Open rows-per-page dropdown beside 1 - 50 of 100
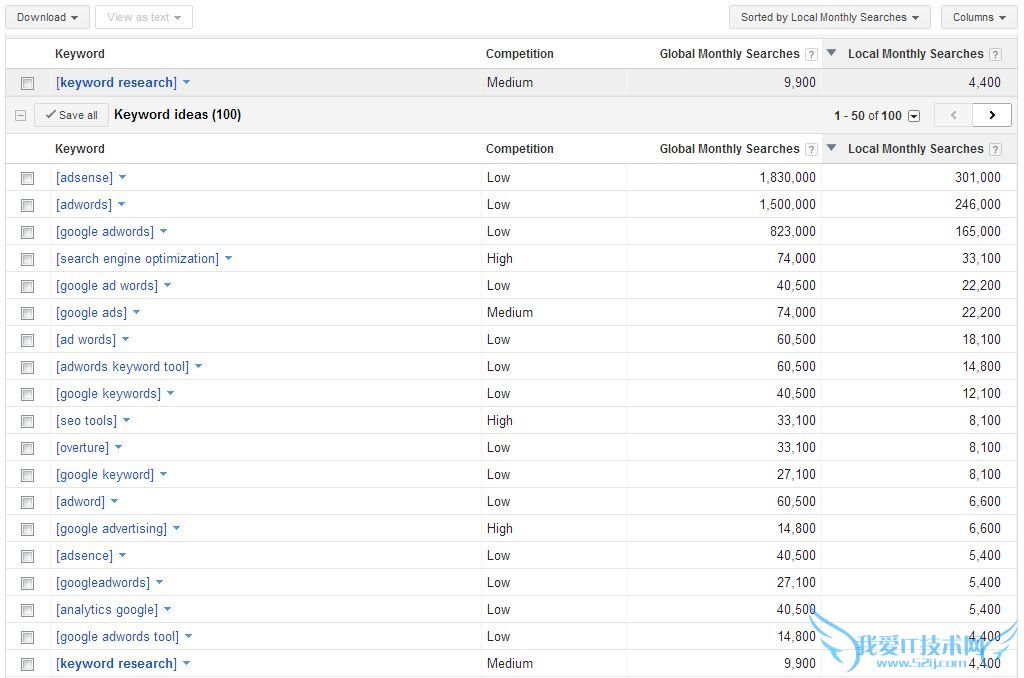 [x=914, y=116]
